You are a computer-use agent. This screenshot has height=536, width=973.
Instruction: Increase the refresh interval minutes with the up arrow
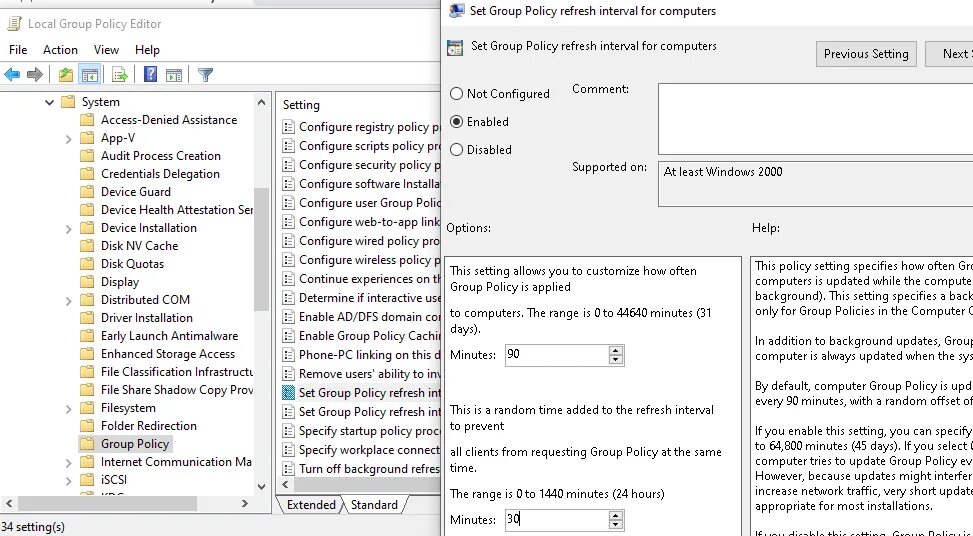click(x=616, y=351)
